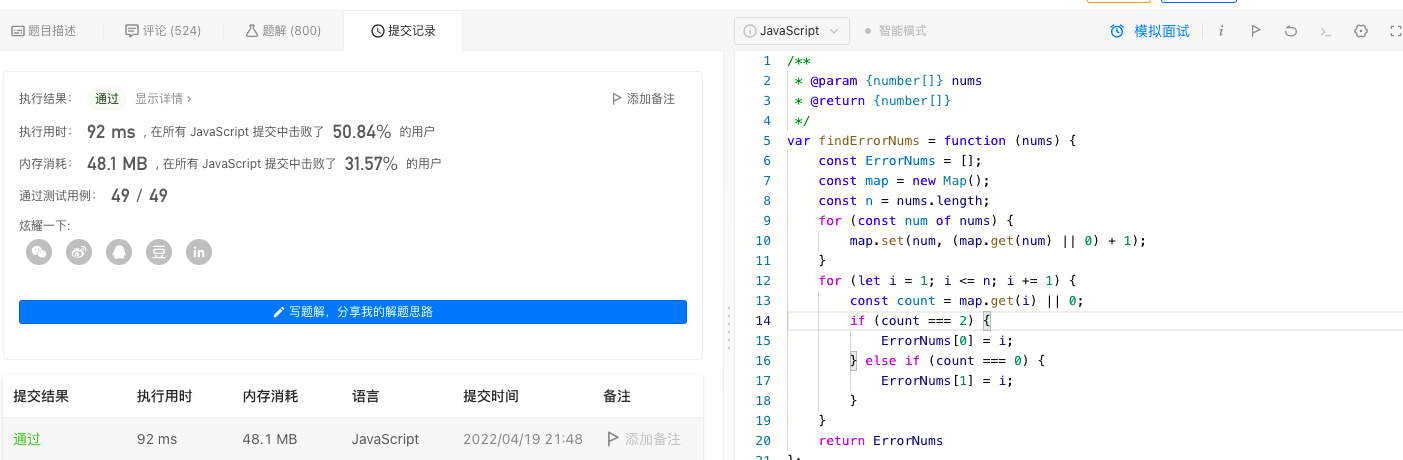This screenshot has height=460, width=1403.
Task: Start mock interview via alarm clock icon
Action: pyautogui.click(x=1117, y=31)
